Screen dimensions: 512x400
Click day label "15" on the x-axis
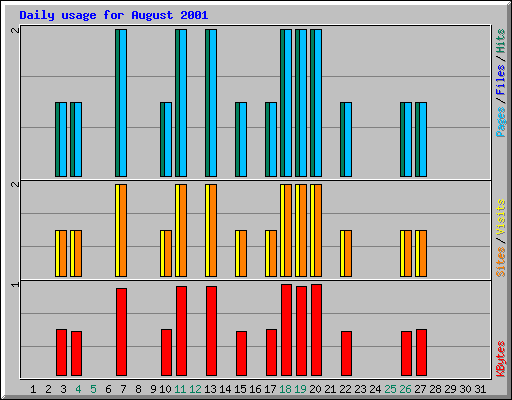tap(240, 389)
